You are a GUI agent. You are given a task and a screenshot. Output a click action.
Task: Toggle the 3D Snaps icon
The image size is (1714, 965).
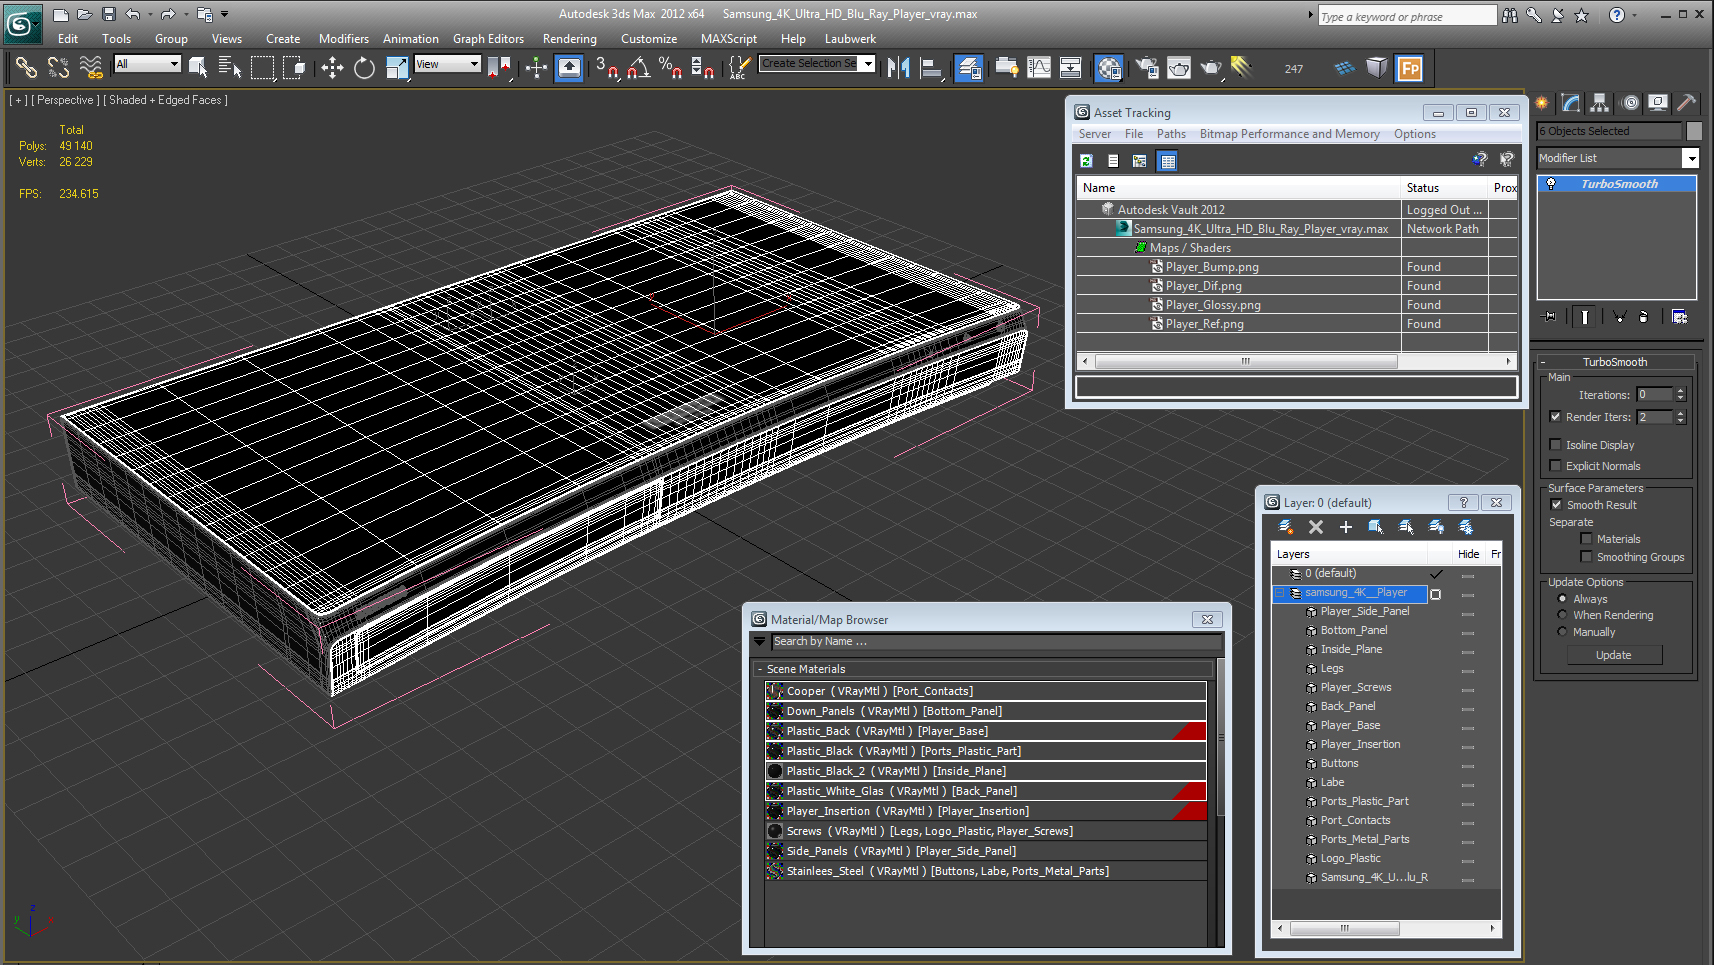[x=607, y=67]
